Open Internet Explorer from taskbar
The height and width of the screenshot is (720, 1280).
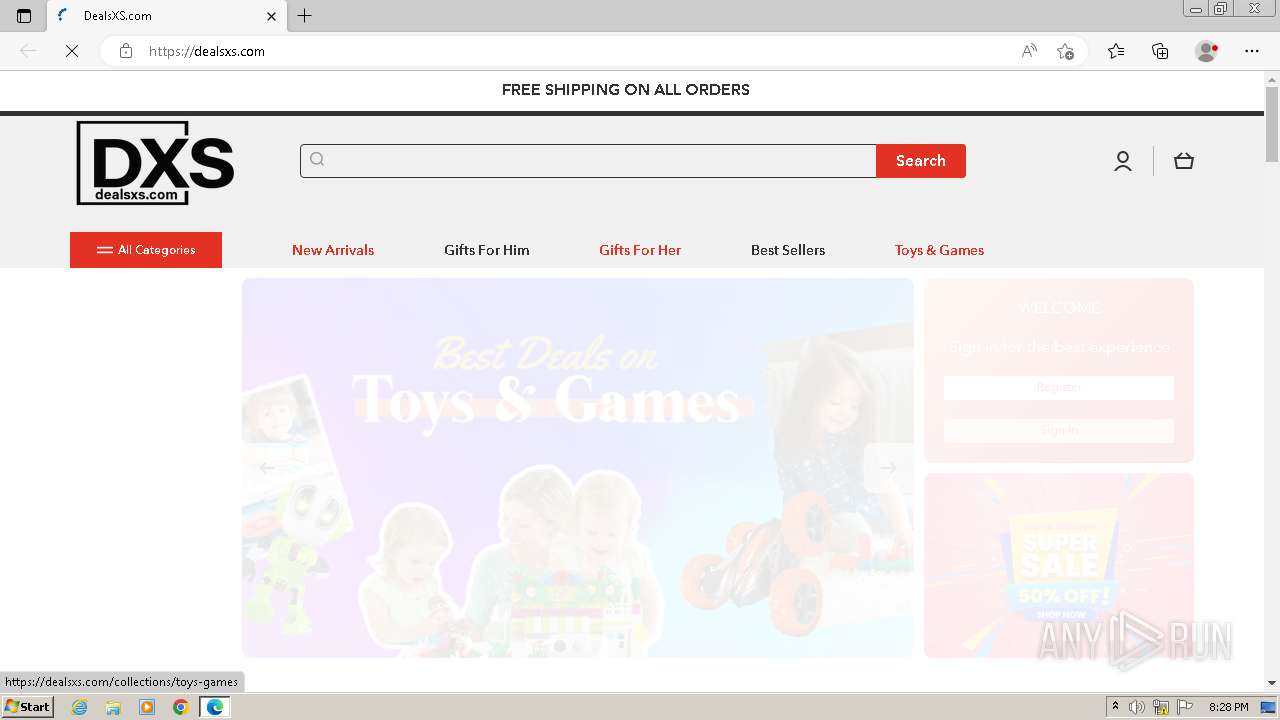[x=79, y=707]
